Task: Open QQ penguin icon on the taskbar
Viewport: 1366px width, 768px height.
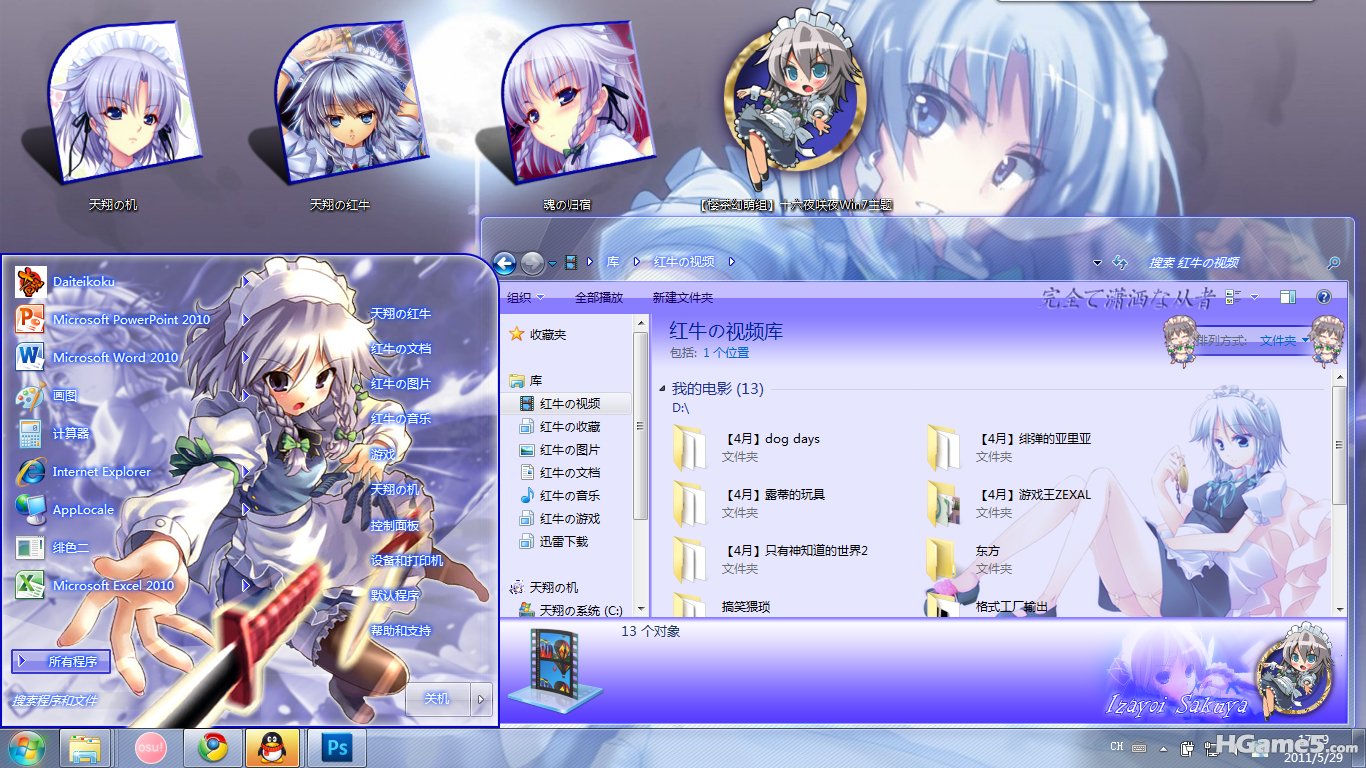Action: 270,748
